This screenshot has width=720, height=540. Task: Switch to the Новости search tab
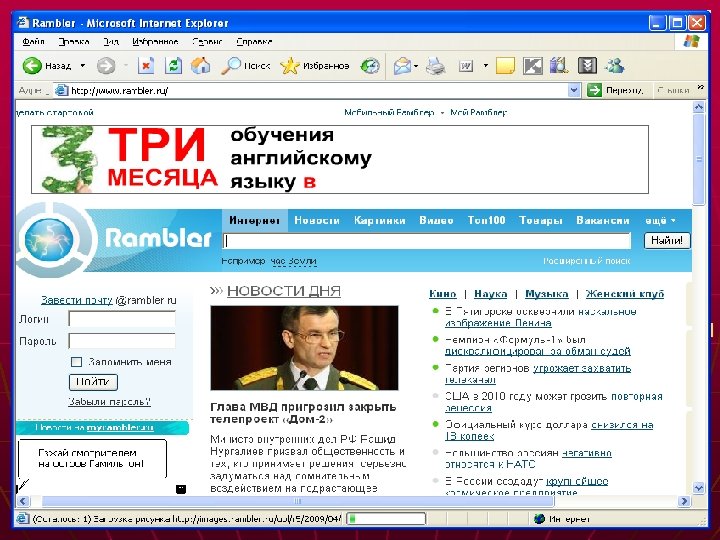point(317,220)
